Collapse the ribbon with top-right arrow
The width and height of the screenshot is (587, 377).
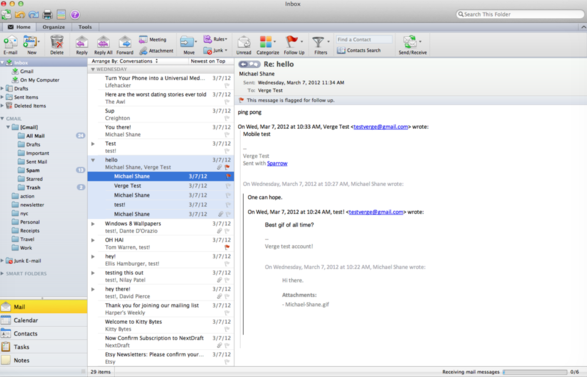[583, 27]
